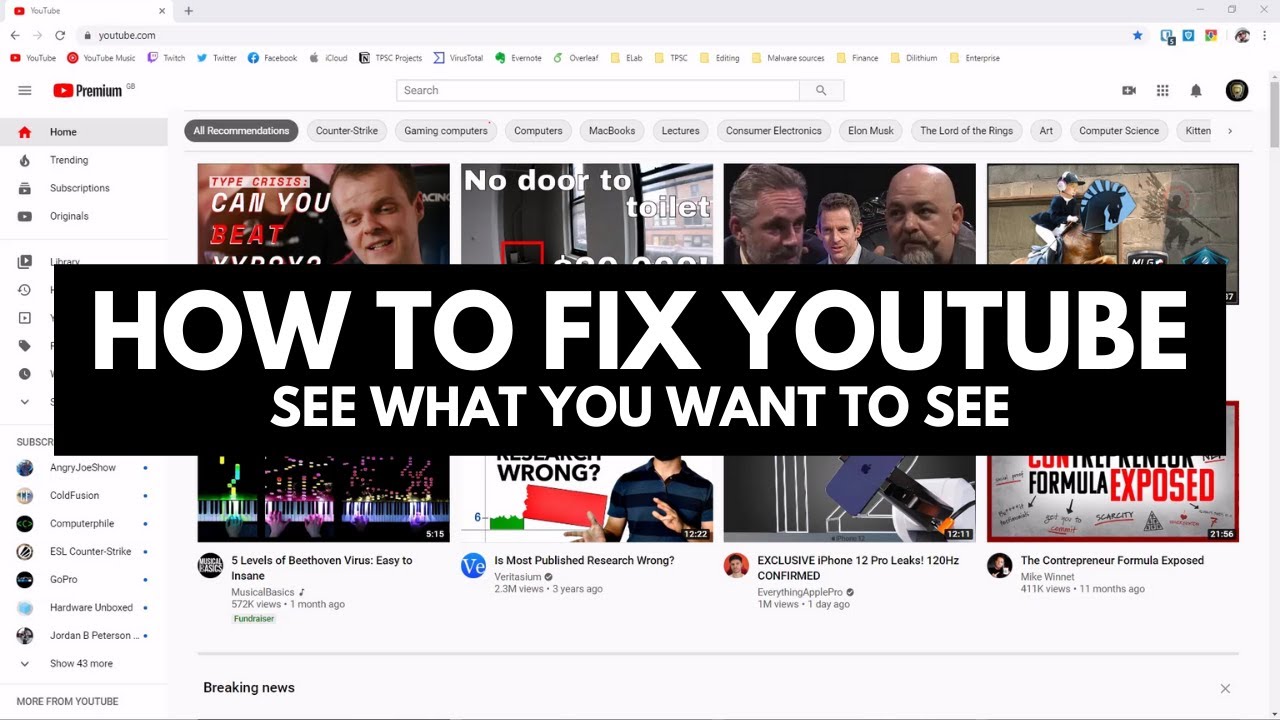The image size is (1280, 720).
Task: Open Editing bookmarks folder
Action: [x=719, y=58]
